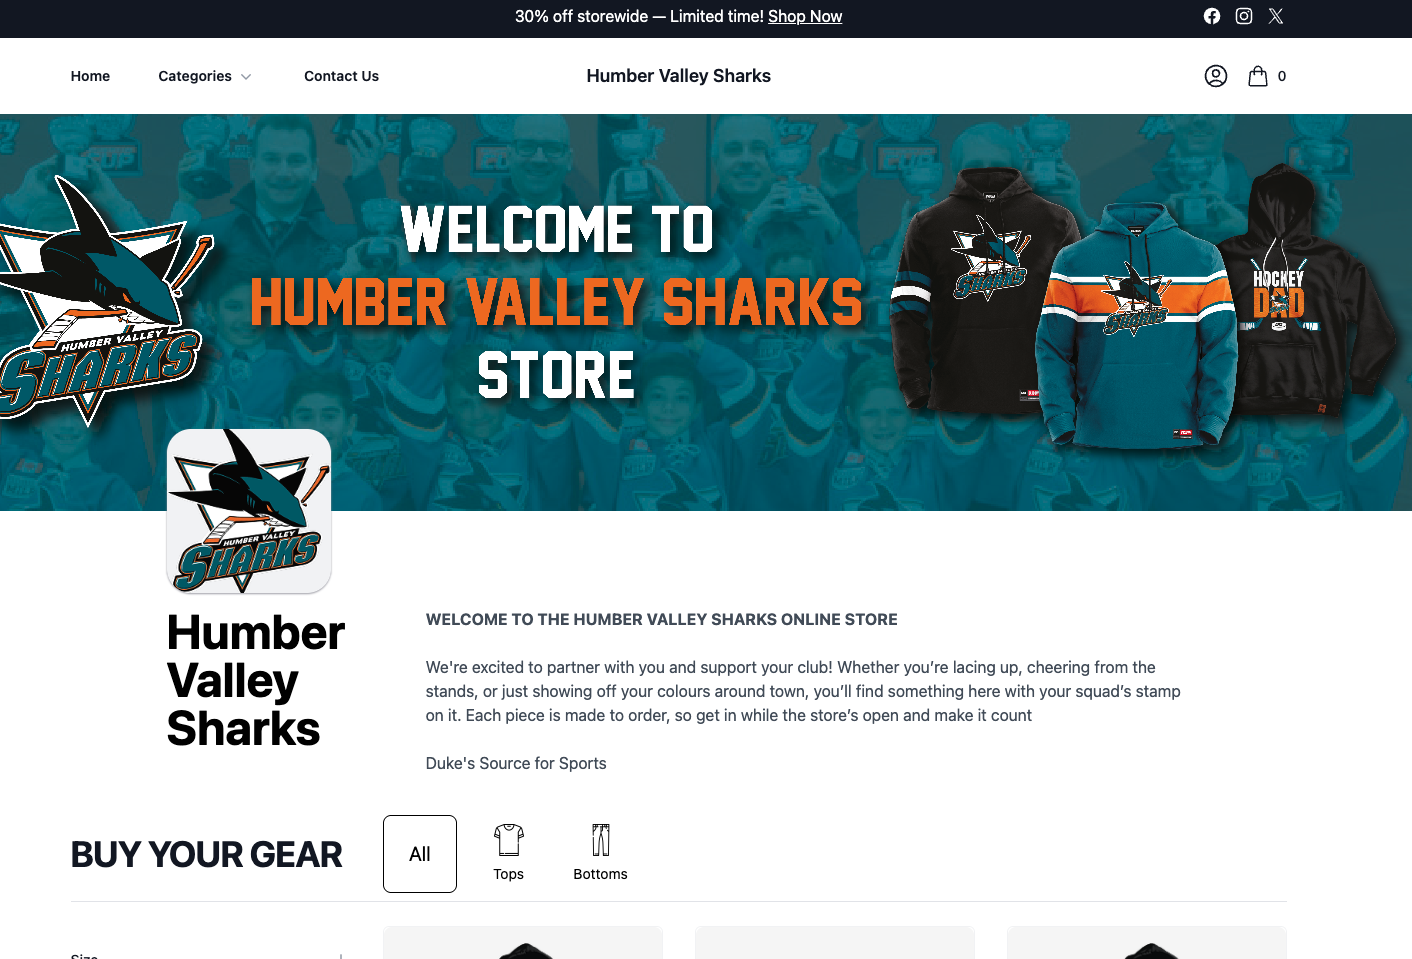Click the square Sharks logo avatar

point(249,511)
